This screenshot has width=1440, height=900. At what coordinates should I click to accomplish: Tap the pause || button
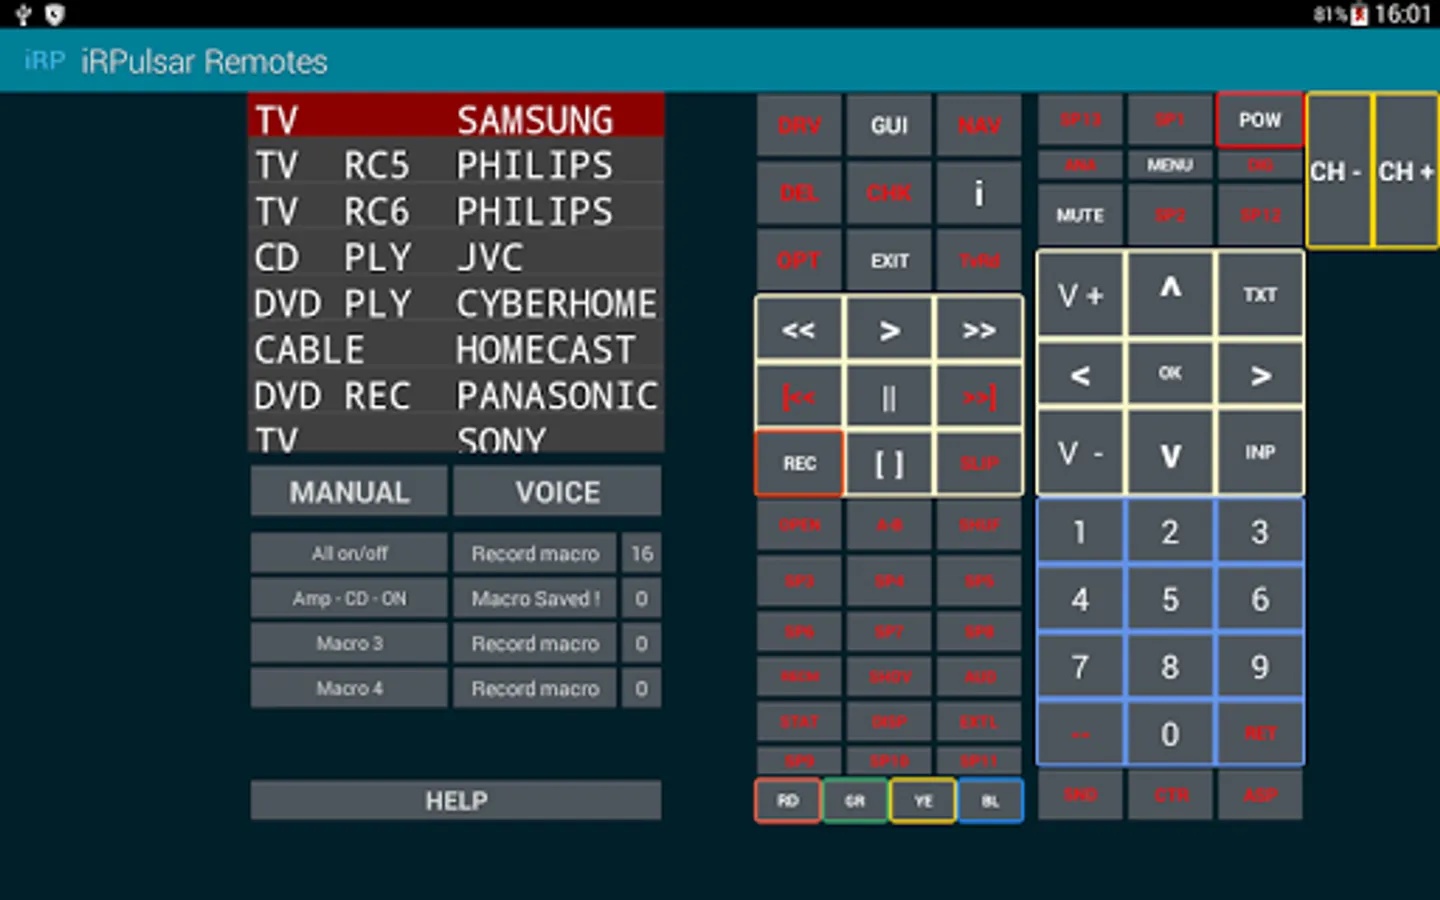tap(889, 397)
